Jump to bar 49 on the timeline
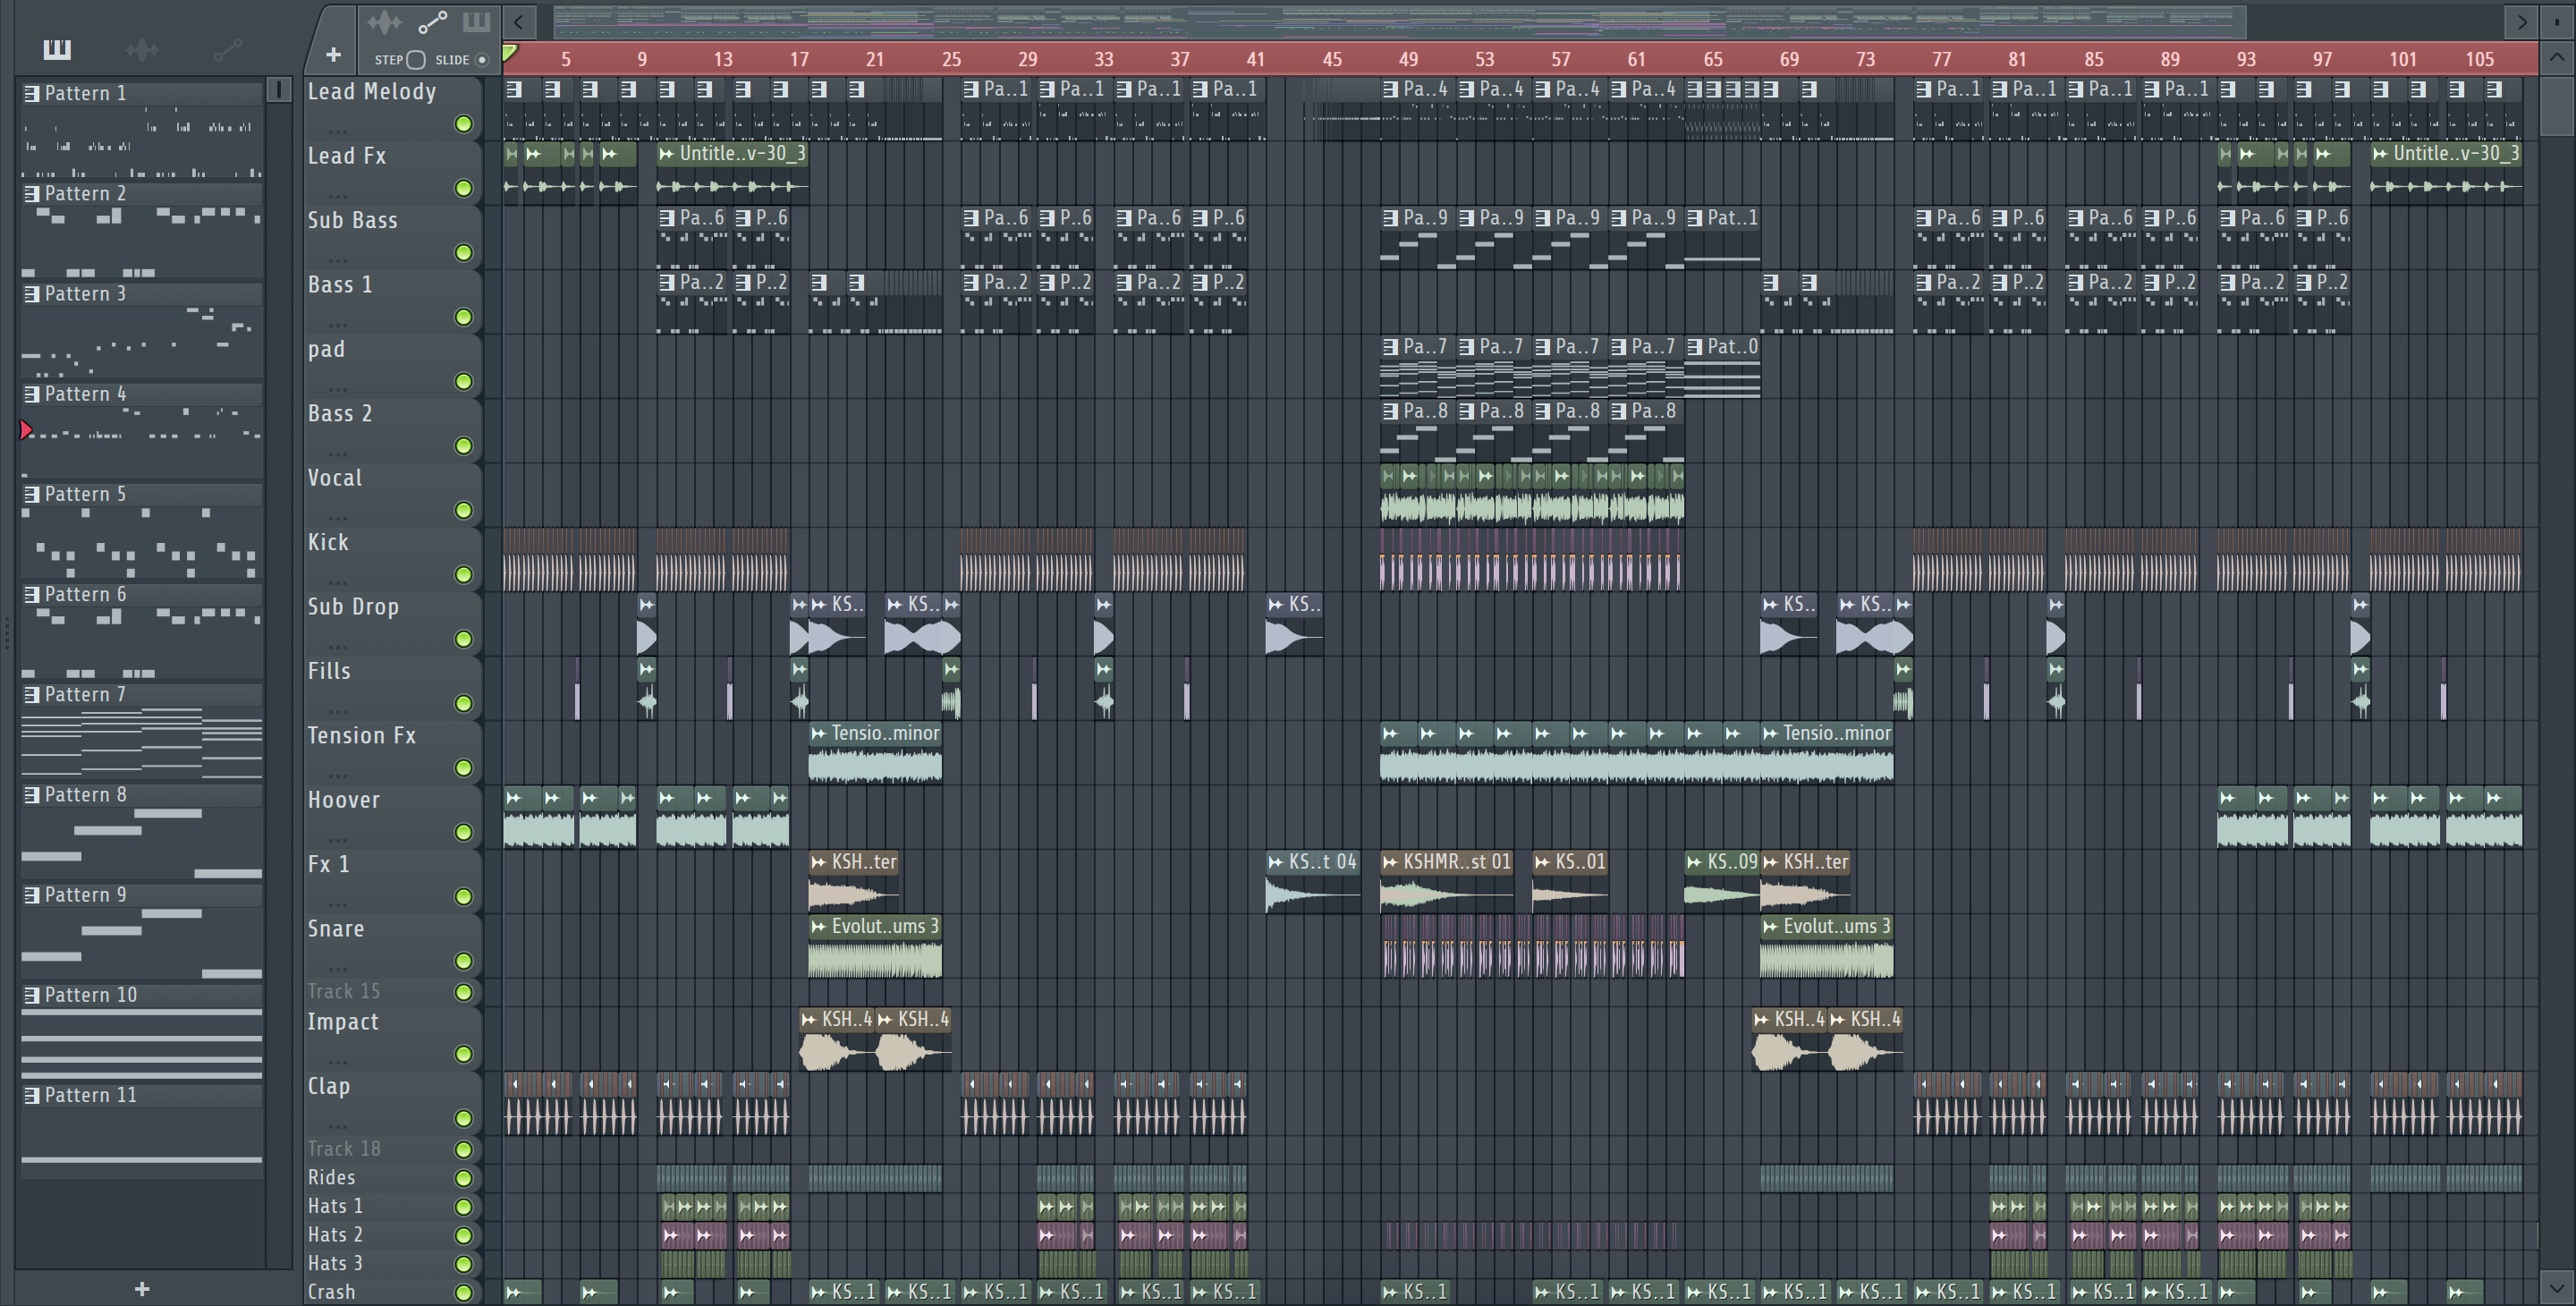 point(1408,59)
